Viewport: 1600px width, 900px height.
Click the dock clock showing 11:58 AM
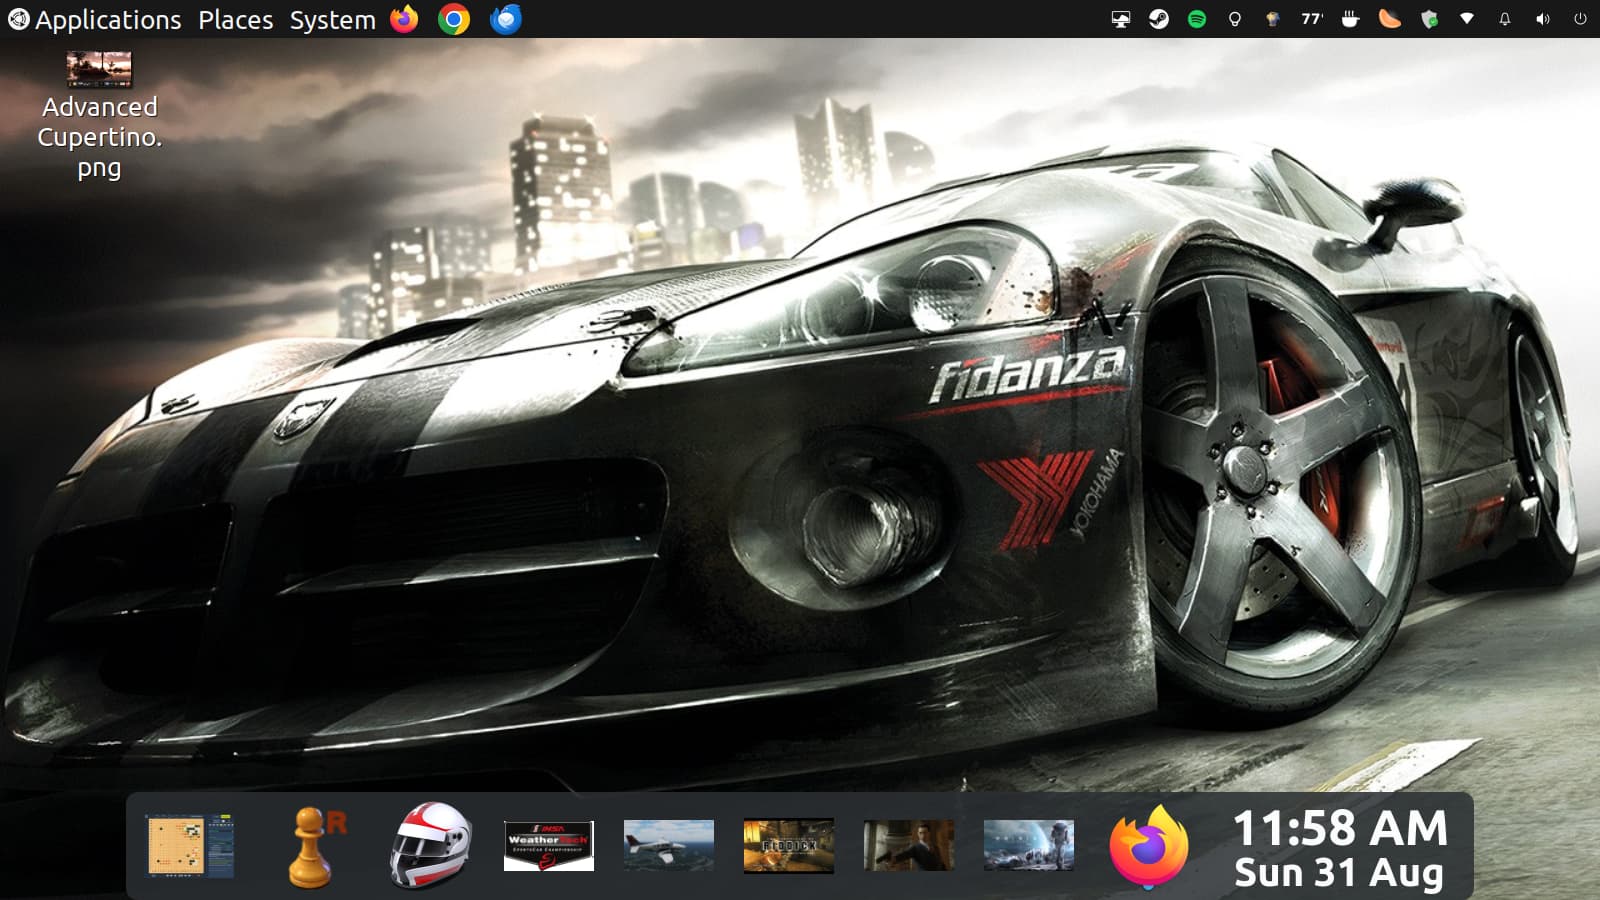[x=1339, y=847]
